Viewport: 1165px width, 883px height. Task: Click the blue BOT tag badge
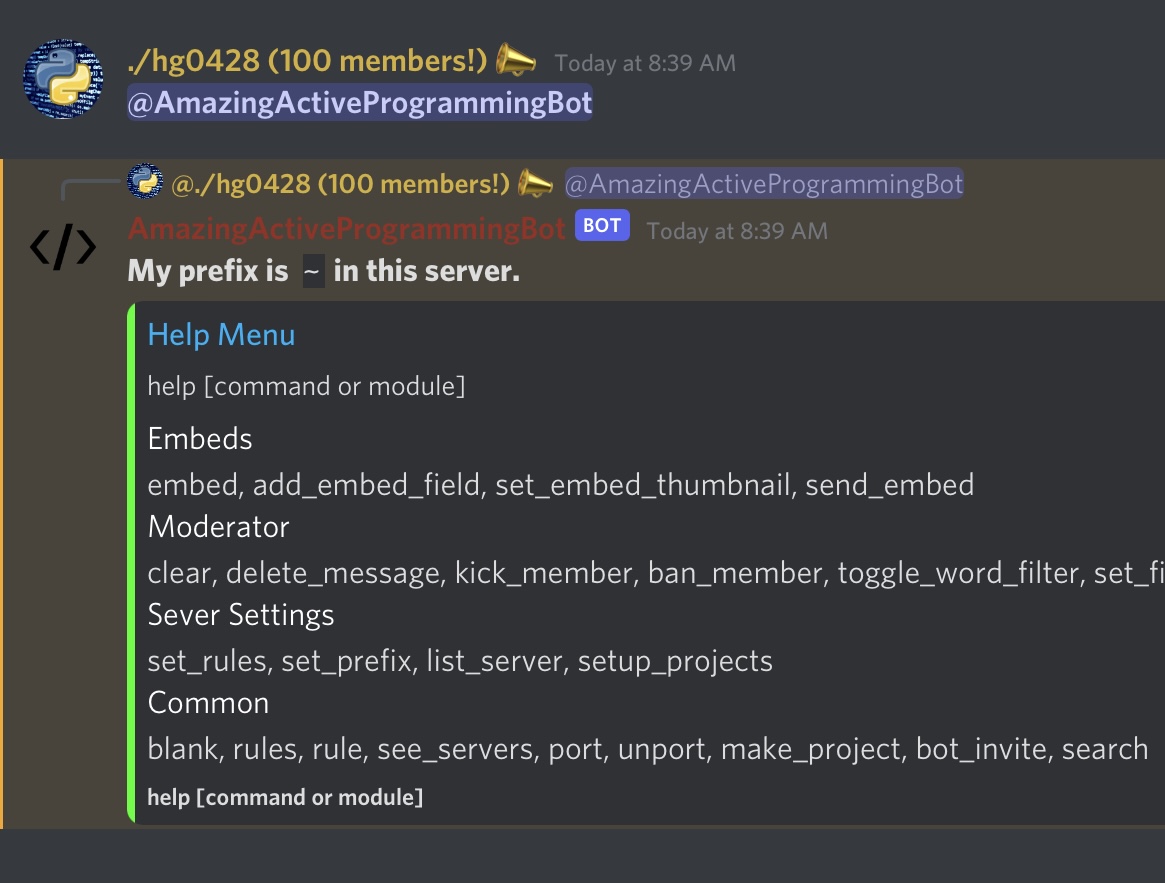click(602, 226)
